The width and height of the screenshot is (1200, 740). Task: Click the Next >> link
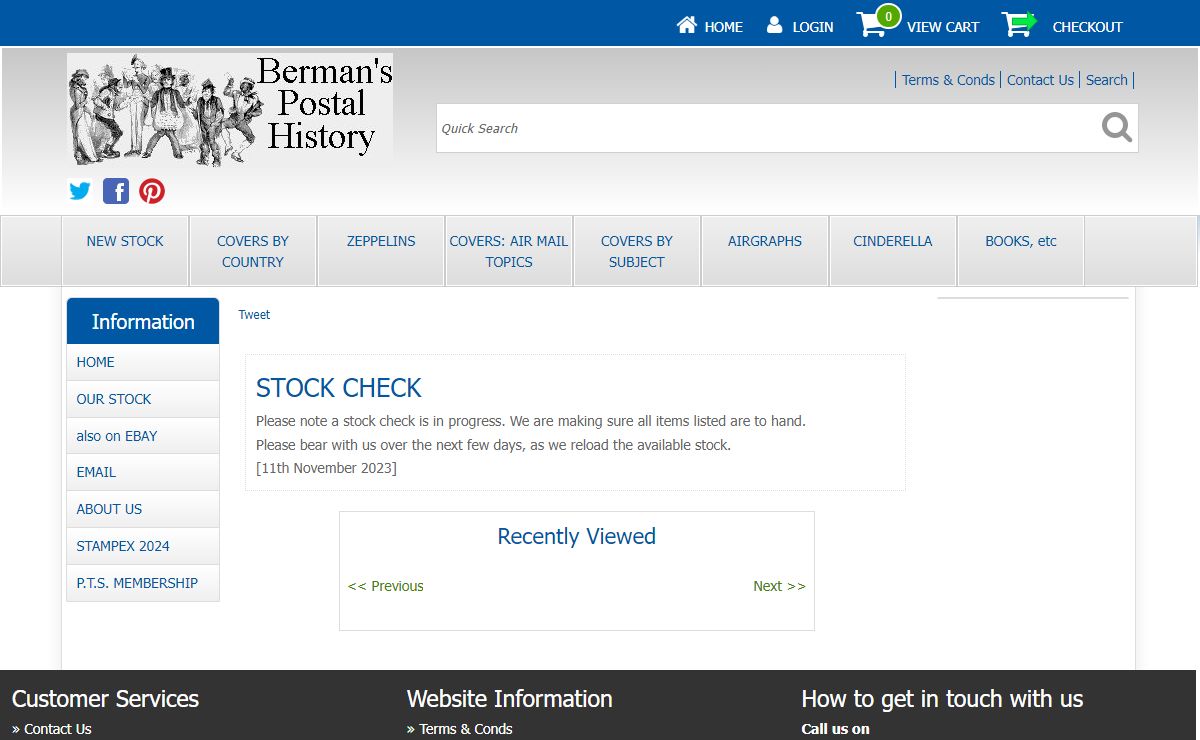[x=779, y=586]
